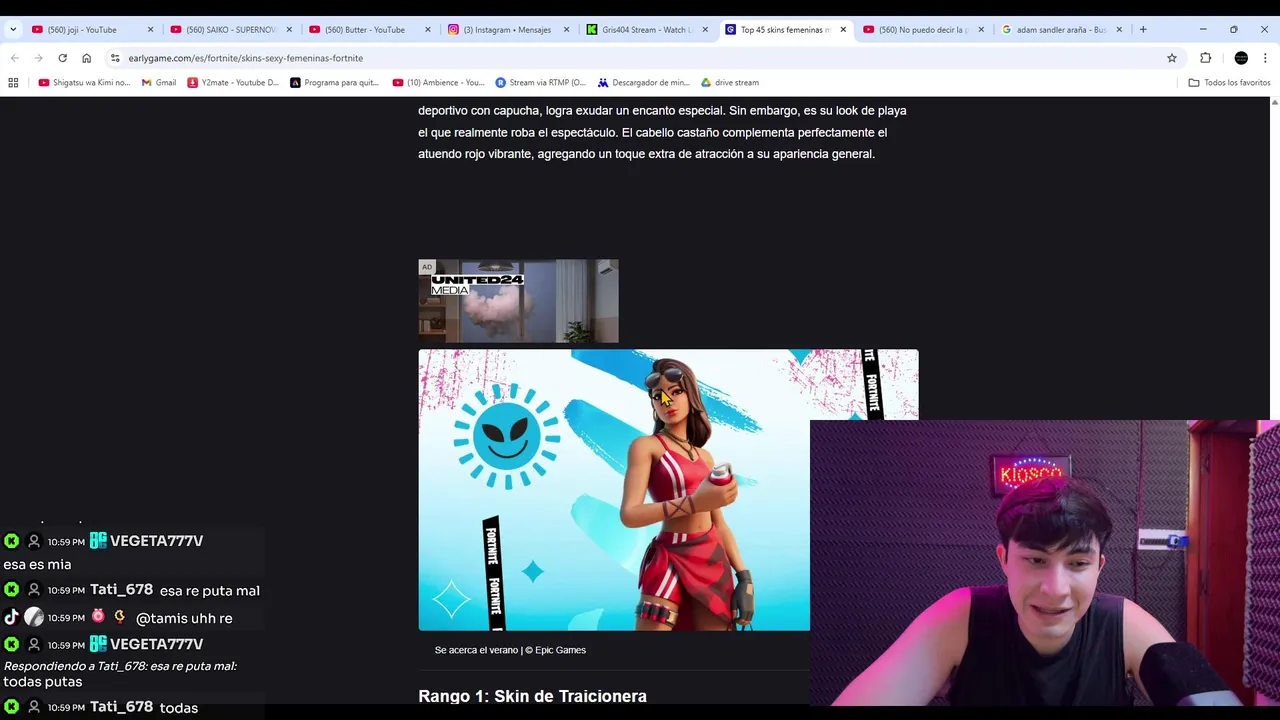Image resolution: width=1280 pixels, height=720 pixels.
Task: Open a new browser tab
Action: (1143, 29)
